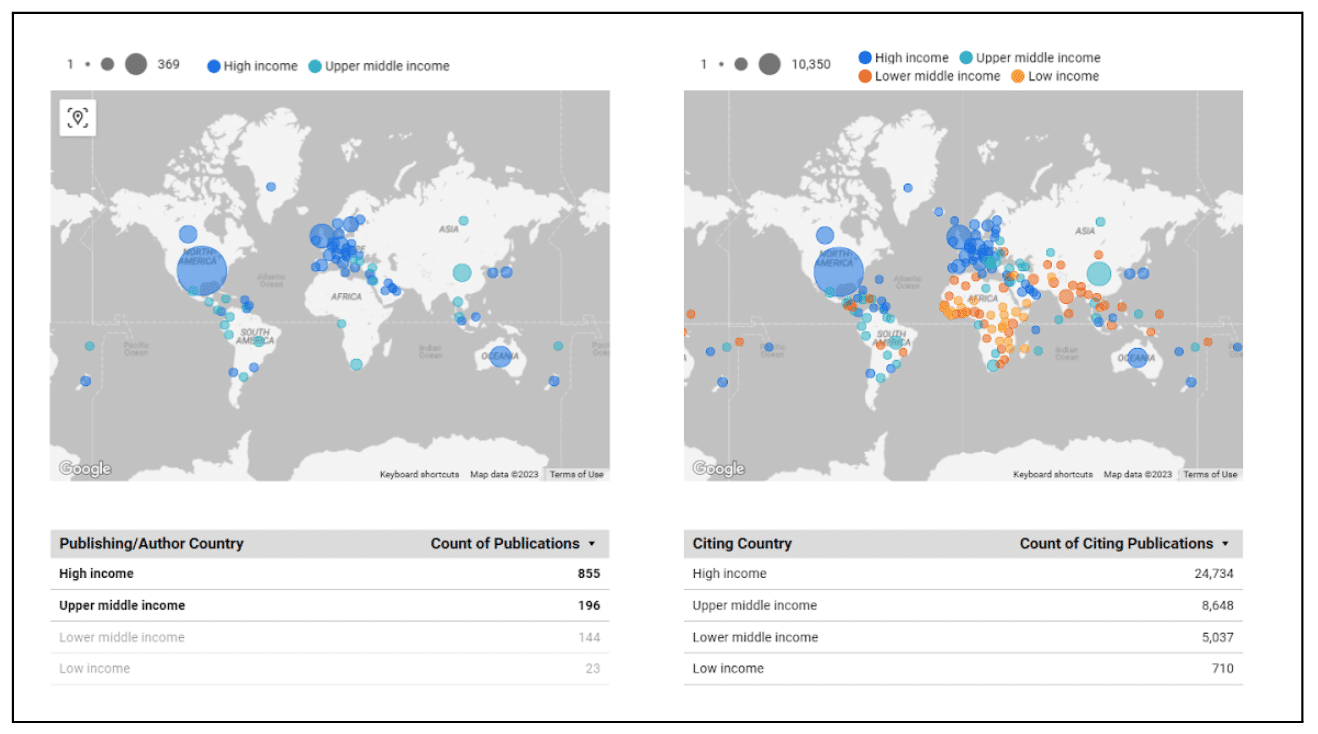Click the Greenland bubble on the left map
The height and width of the screenshot is (734, 1318).
271,186
